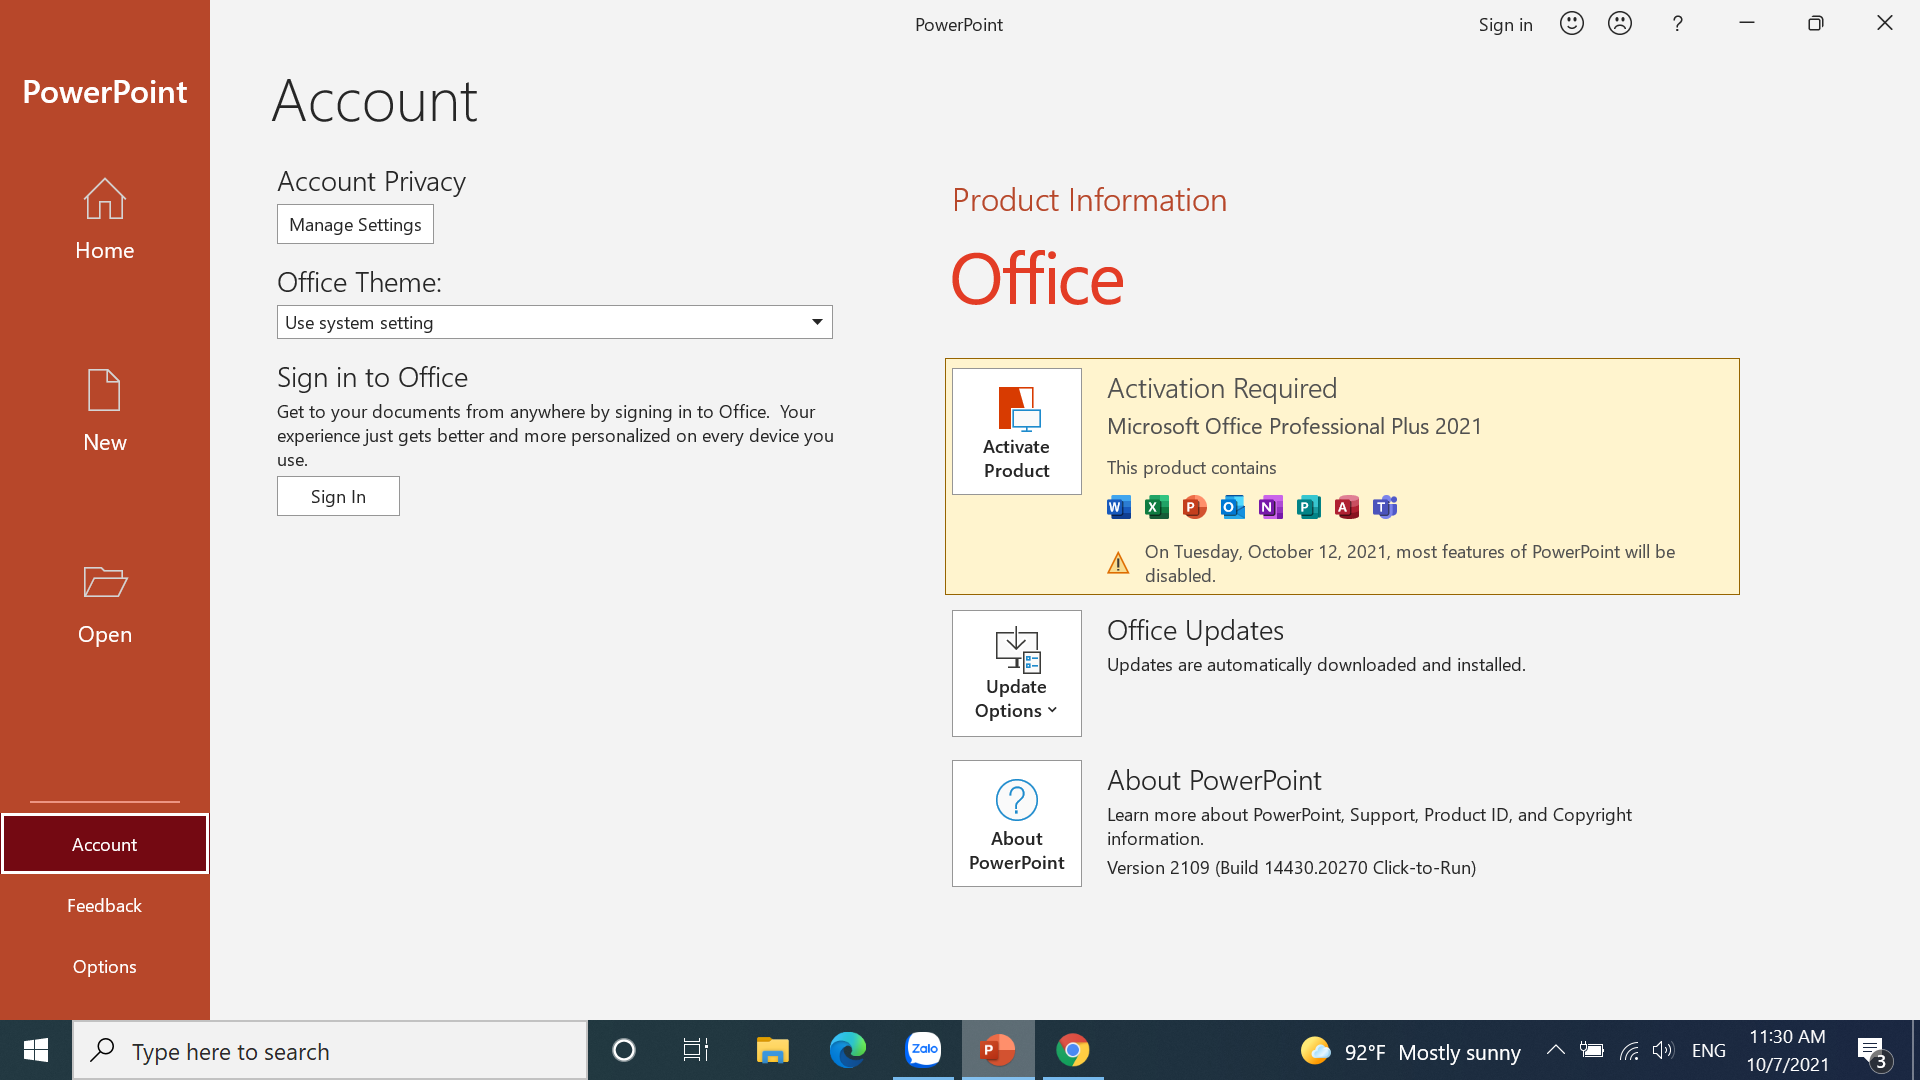This screenshot has width=1920, height=1080.
Task: Open the Feedback tab
Action: tap(104, 905)
